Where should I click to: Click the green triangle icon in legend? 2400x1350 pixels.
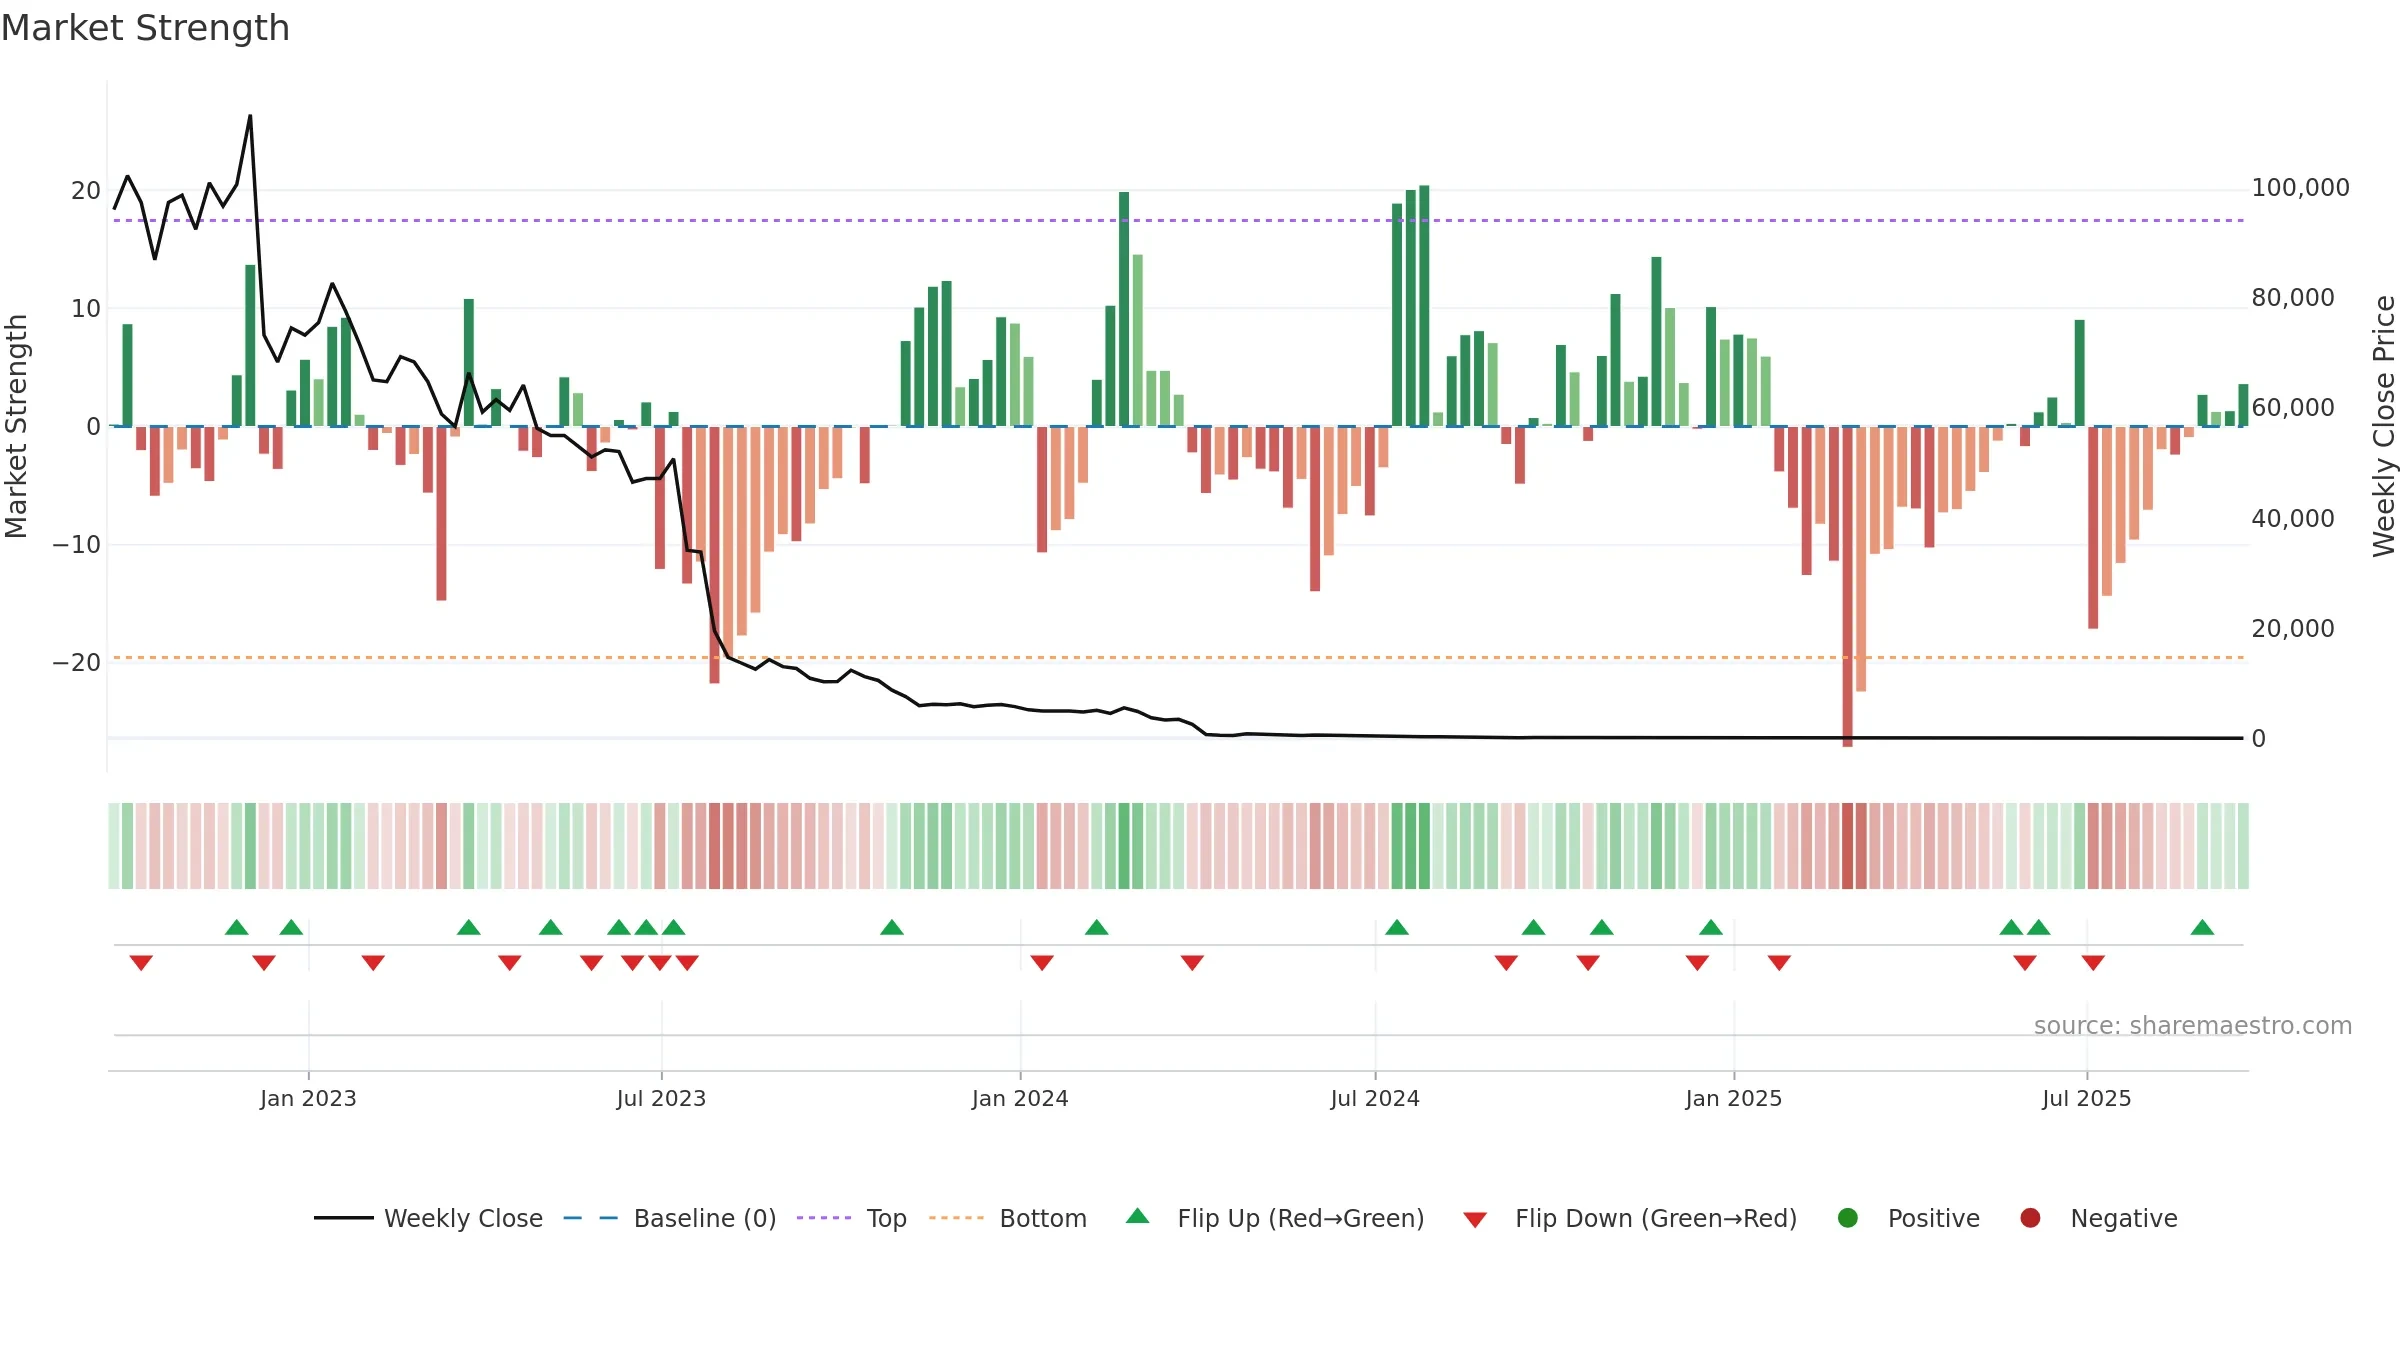point(1137,1216)
